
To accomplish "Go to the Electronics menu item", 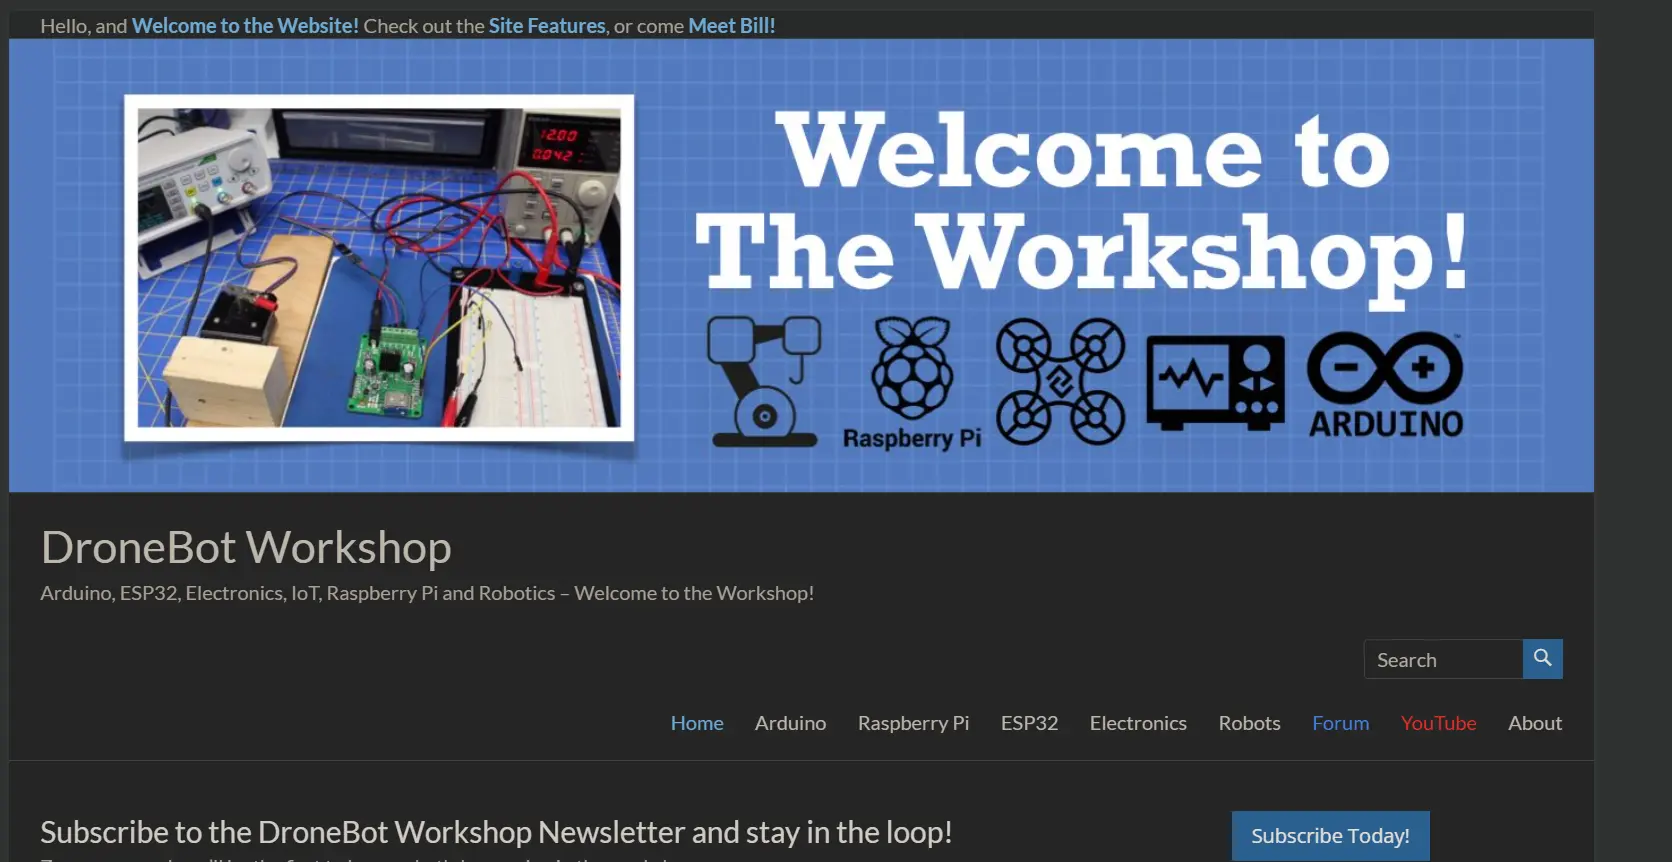I will pyautogui.click(x=1138, y=723).
